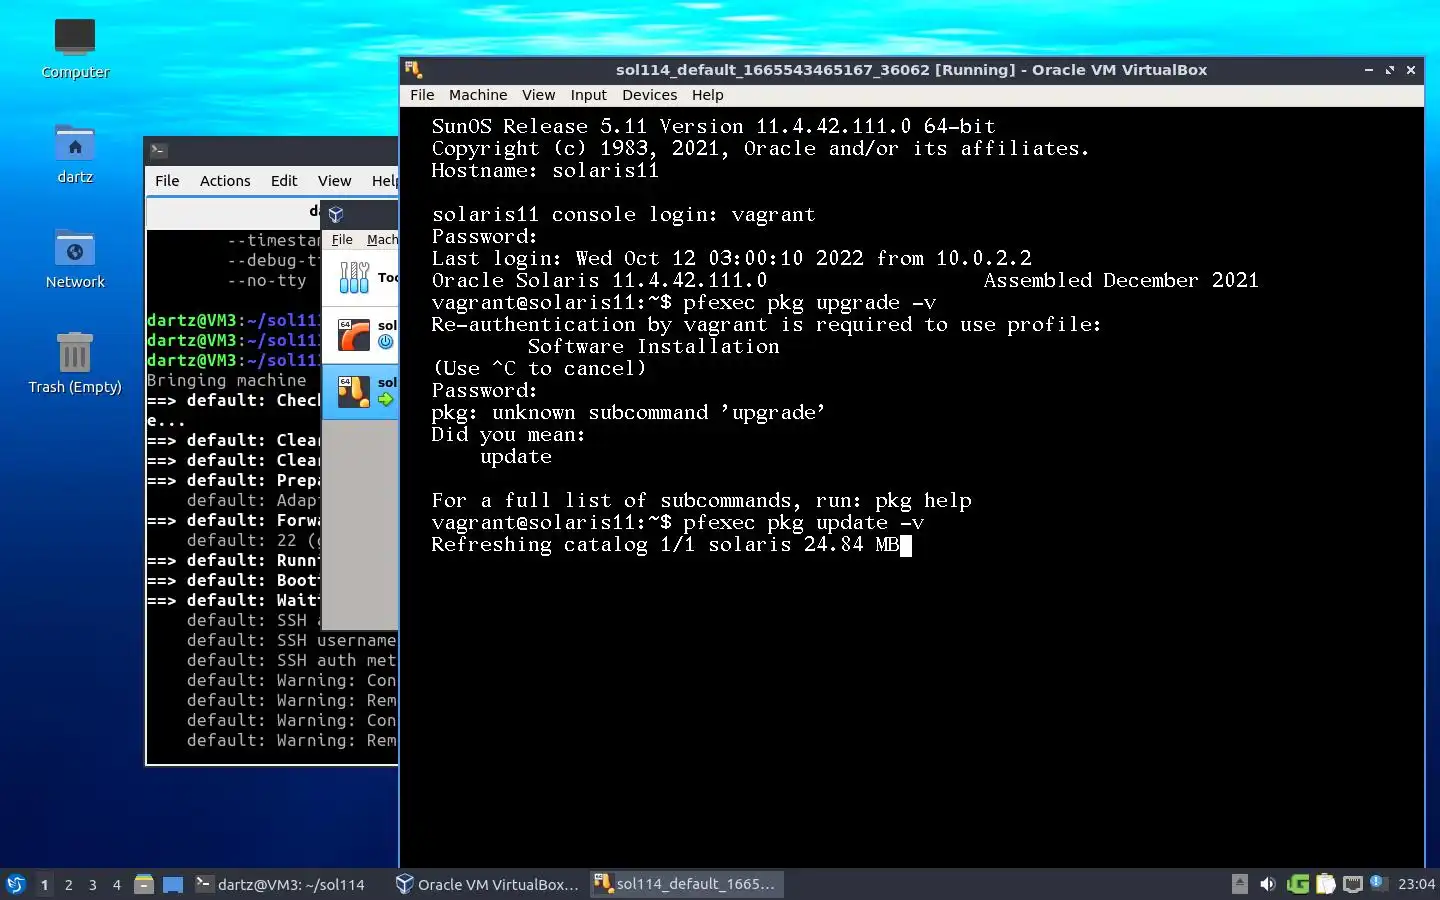The height and width of the screenshot is (900, 1440).
Task: Open Machine menu in VirtualBox Manager
Action: (x=382, y=240)
